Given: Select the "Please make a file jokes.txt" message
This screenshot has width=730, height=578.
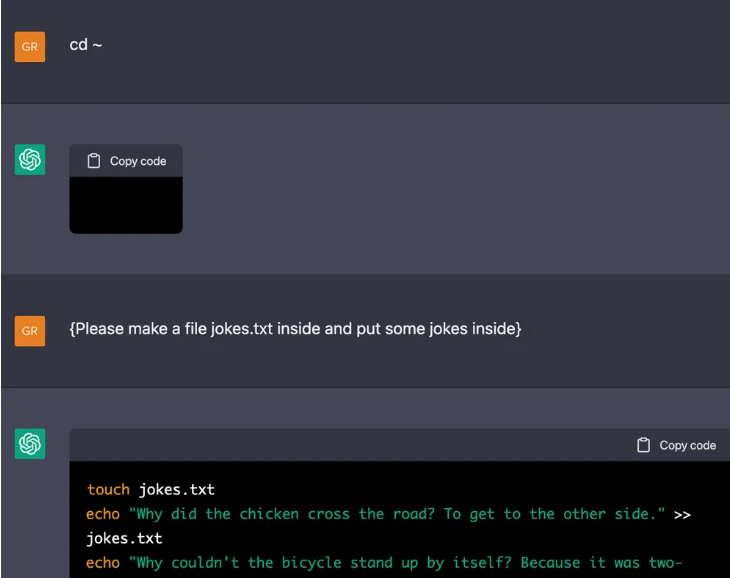Looking at the screenshot, I should pos(295,329).
